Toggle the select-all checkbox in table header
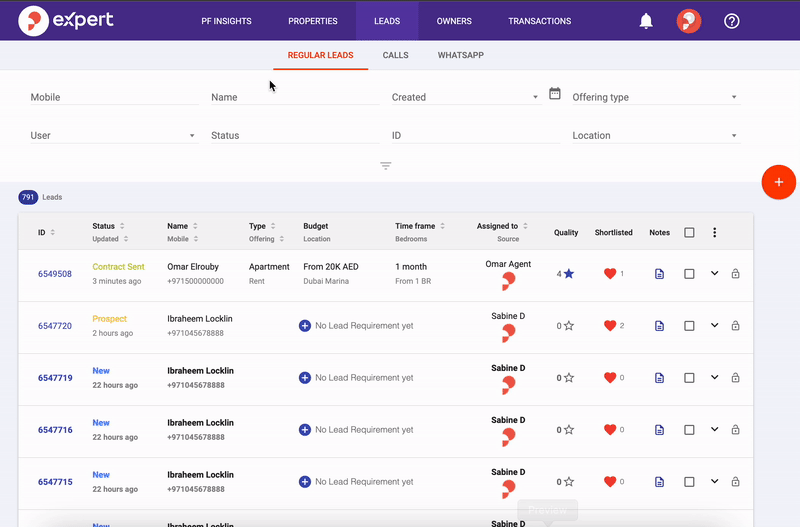Image resolution: width=800 pixels, height=527 pixels. (x=689, y=233)
